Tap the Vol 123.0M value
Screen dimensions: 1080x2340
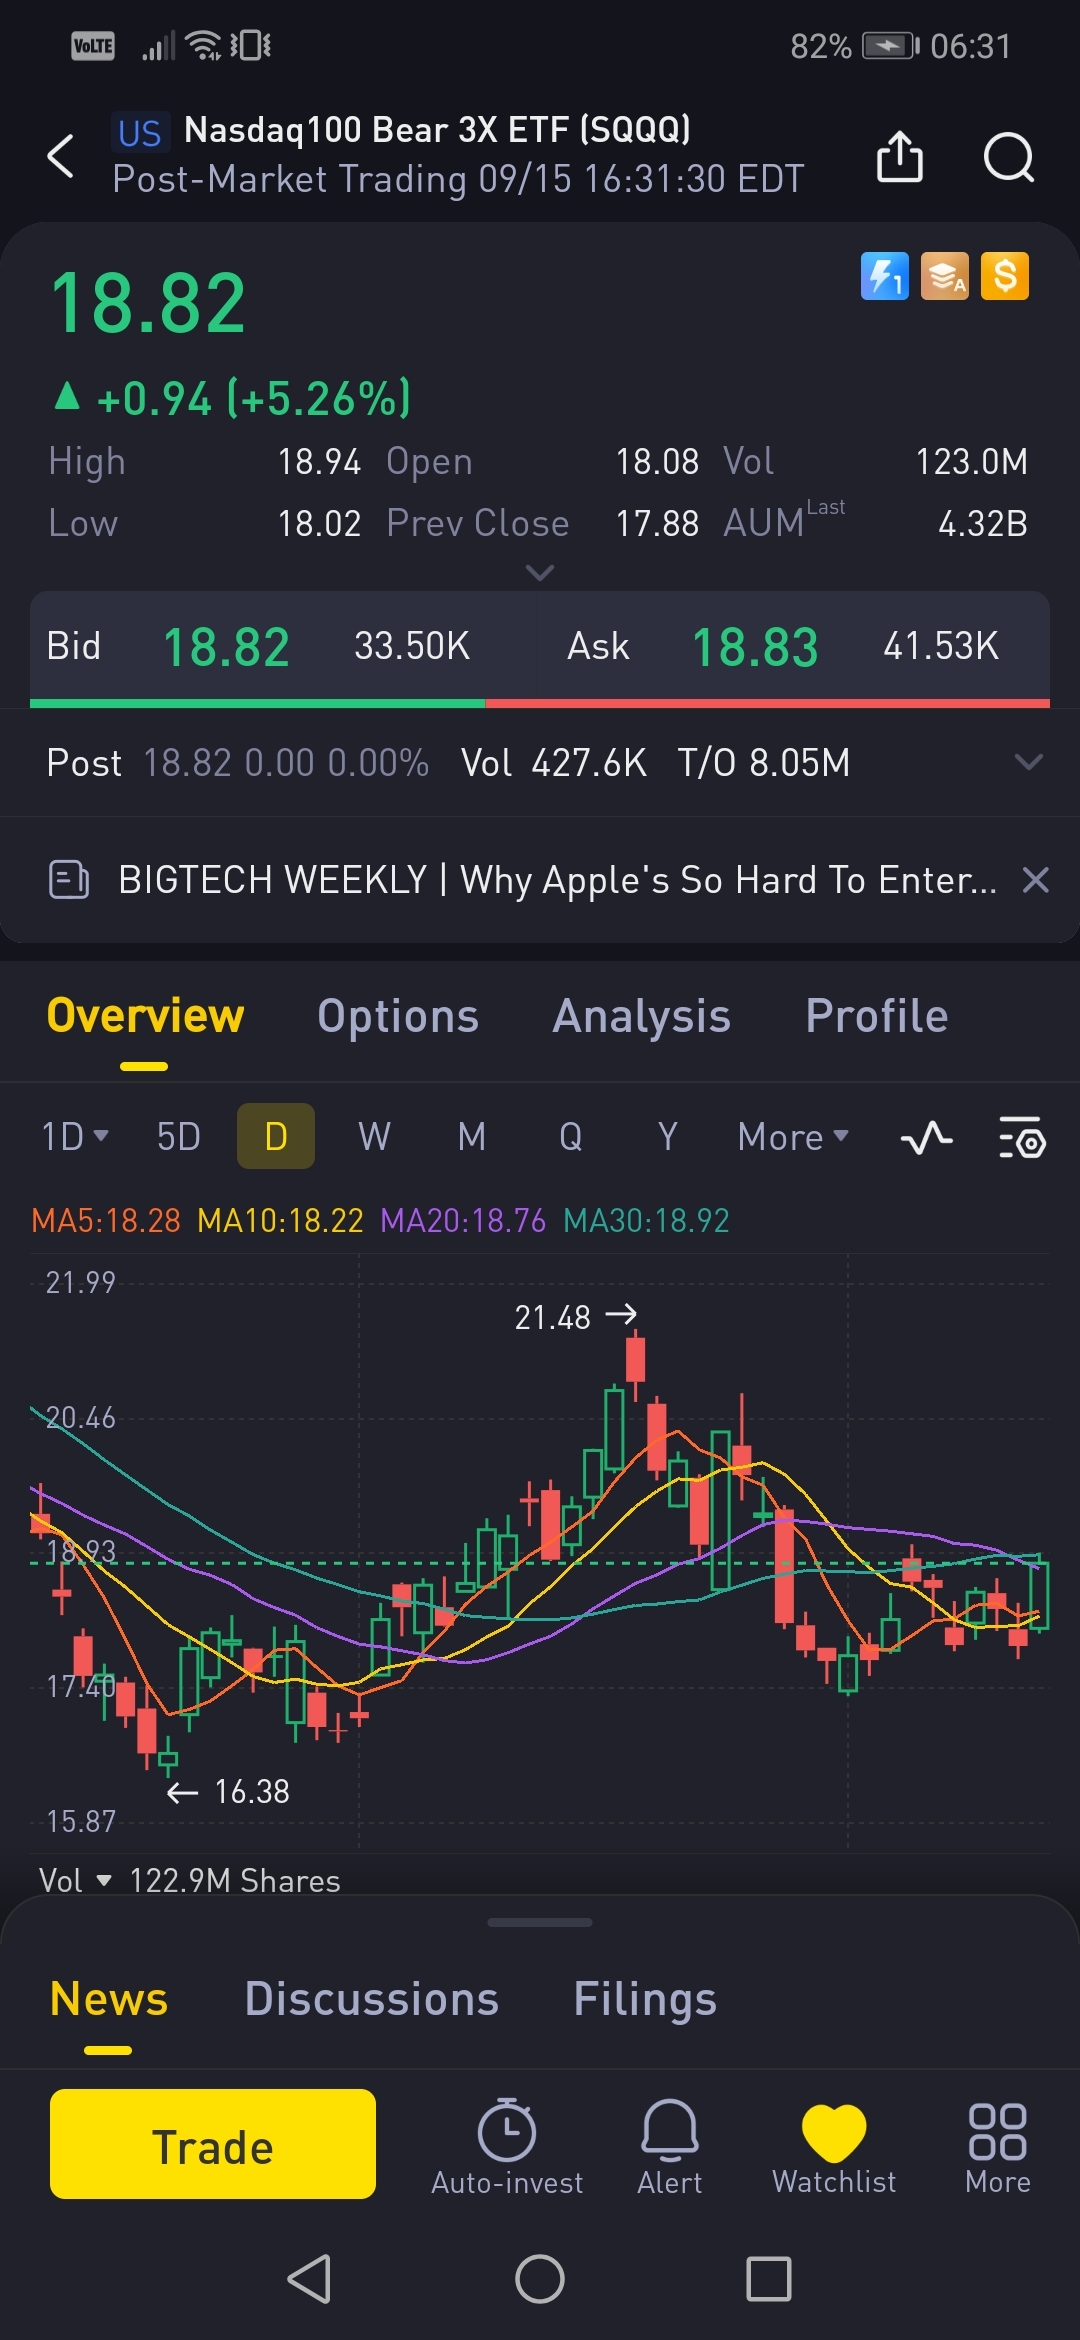pos(972,461)
